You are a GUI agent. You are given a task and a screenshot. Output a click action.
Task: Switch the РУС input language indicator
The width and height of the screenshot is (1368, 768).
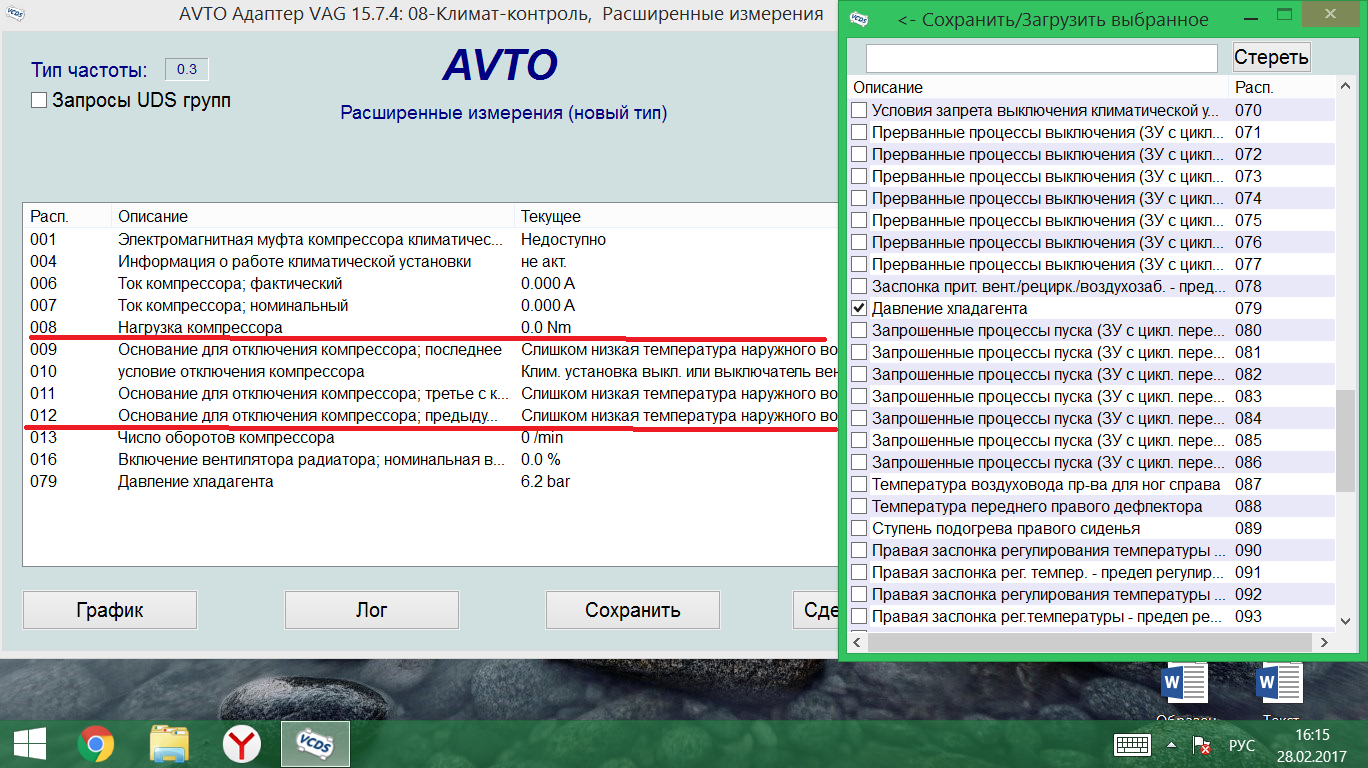(x=1241, y=745)
